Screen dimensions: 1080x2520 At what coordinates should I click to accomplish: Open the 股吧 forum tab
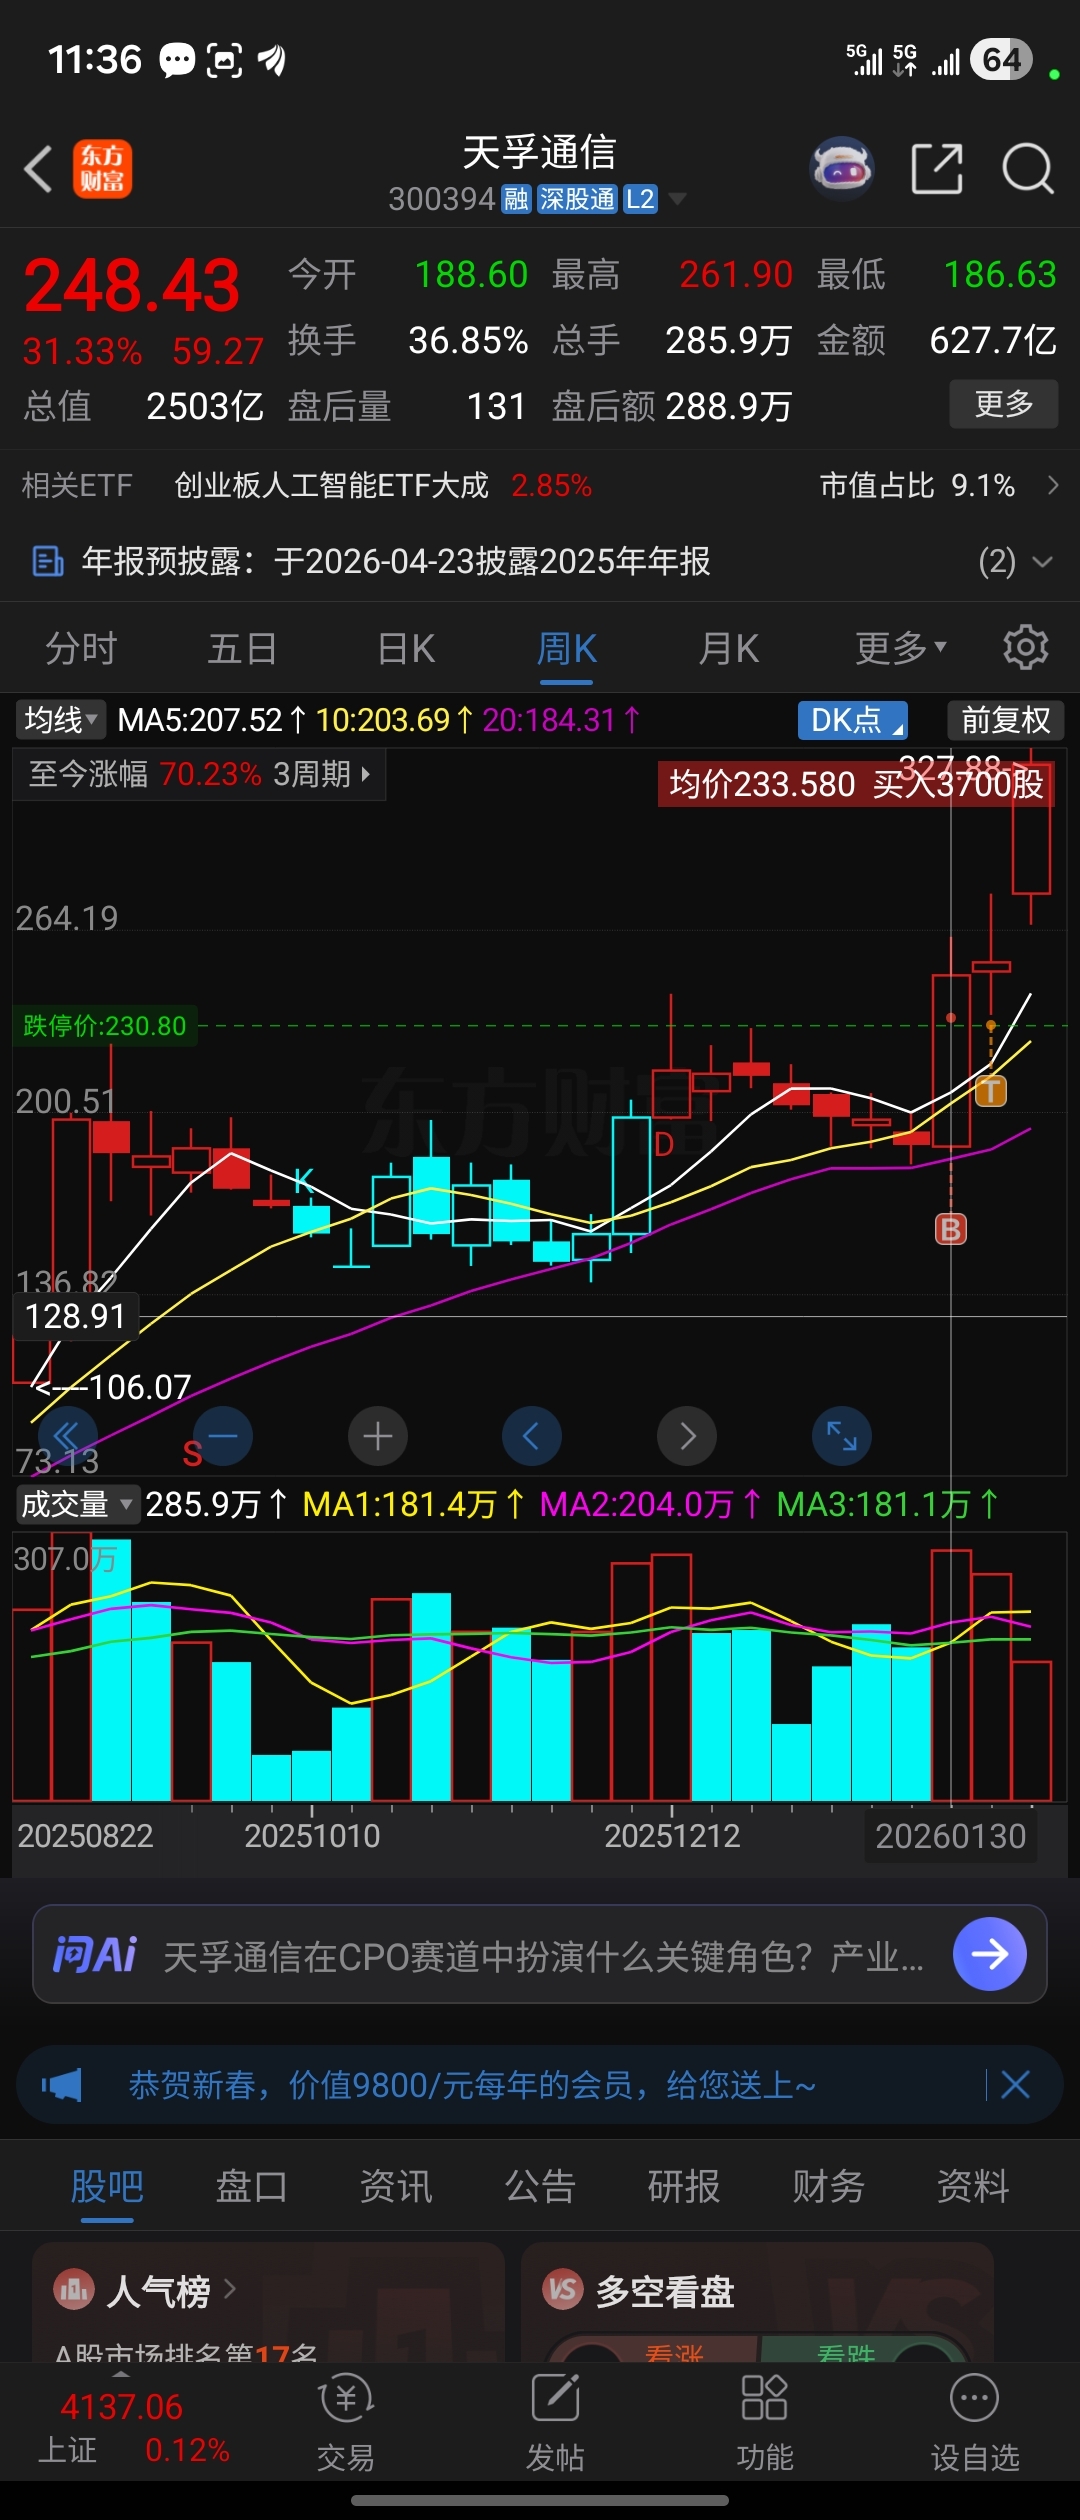pyautogui.click(x=107, y=2186)
